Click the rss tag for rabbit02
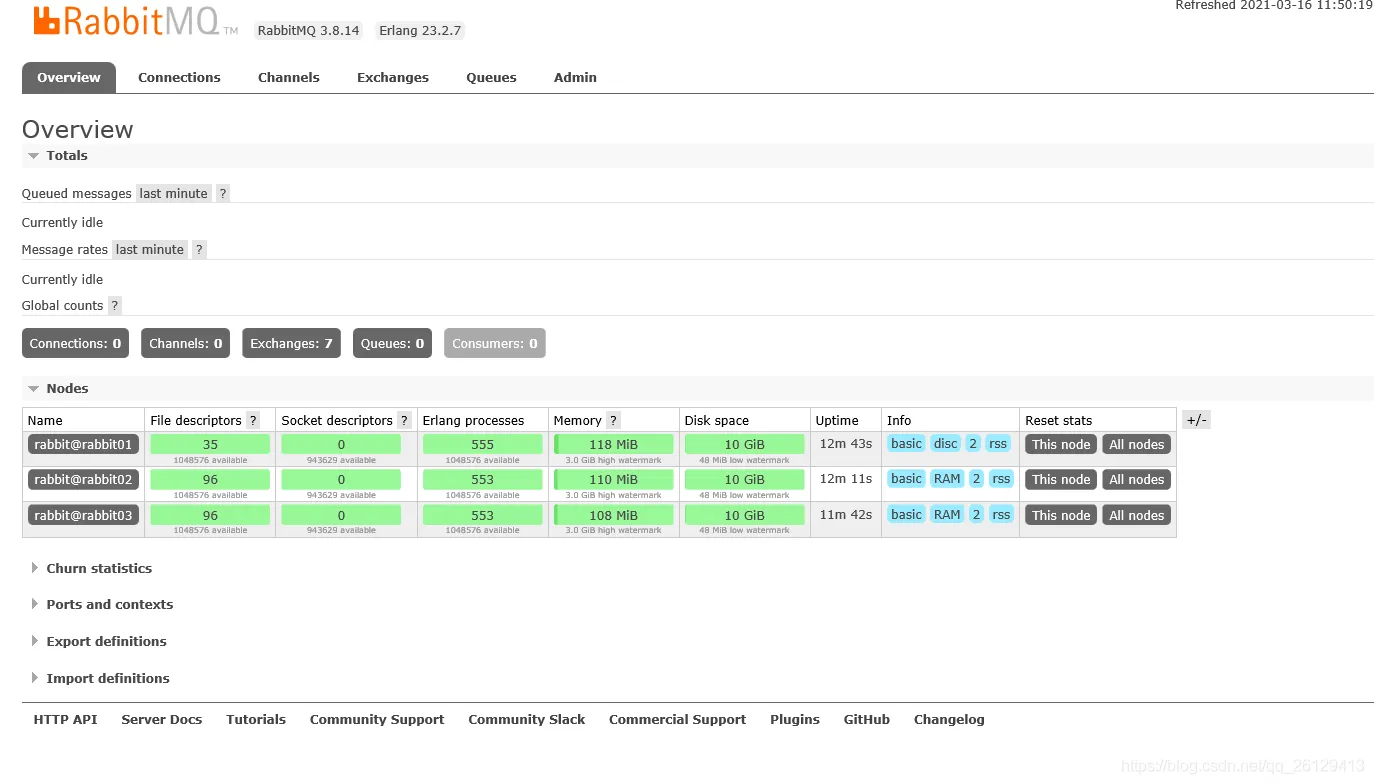1374x784 pixels. pos(1001,478)
